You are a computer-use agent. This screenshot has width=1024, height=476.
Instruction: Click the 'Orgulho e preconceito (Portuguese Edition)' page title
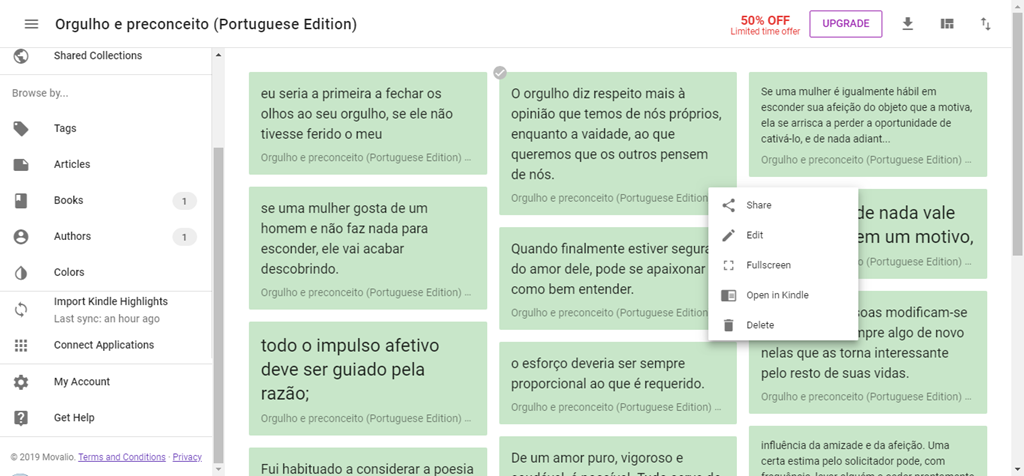206,25
